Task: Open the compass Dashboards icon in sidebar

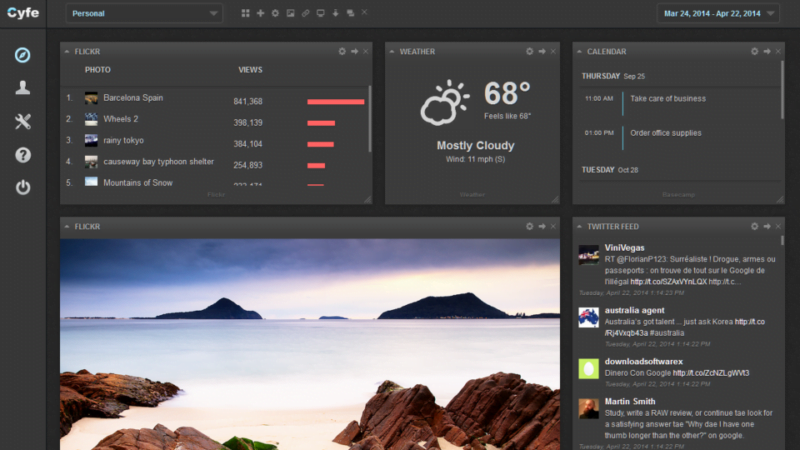Action: click(x=22, y=55)
